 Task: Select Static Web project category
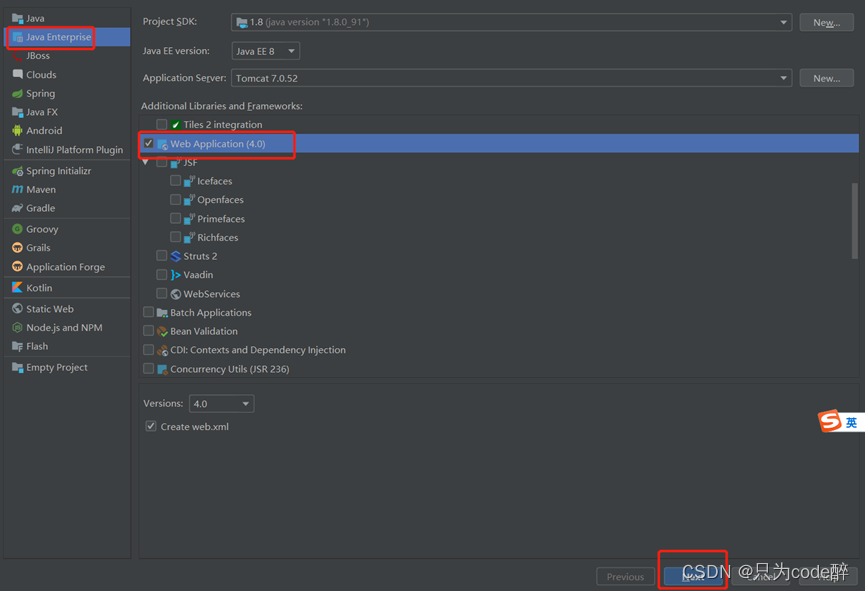(47, 309)
